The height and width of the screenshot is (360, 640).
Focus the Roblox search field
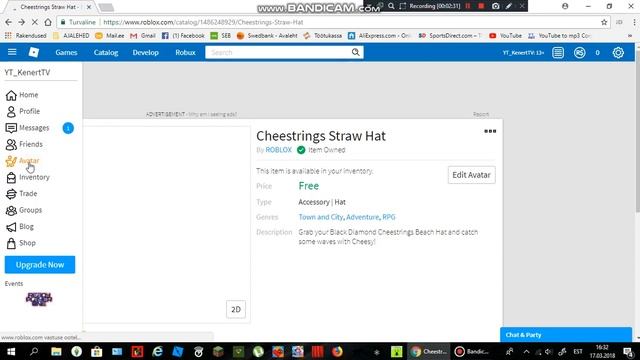pyautogui.click(x=278, y=52)
